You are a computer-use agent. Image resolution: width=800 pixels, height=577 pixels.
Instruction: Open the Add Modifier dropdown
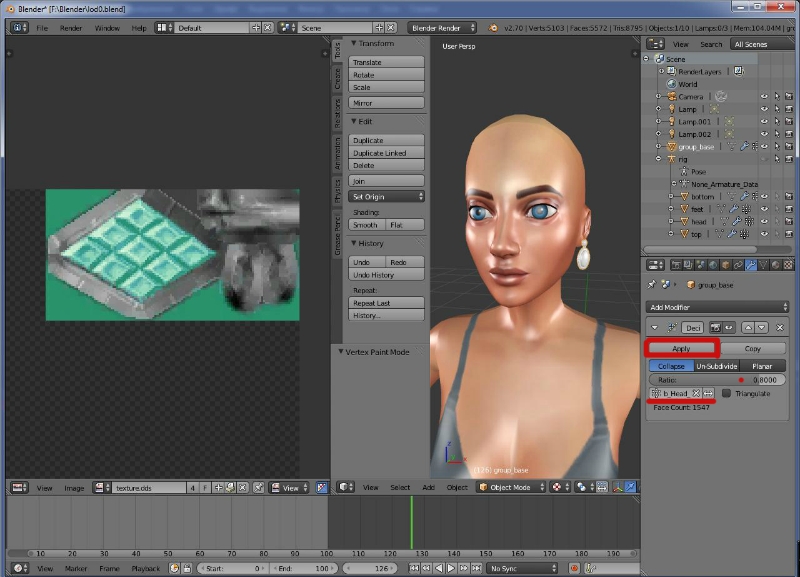[x=717, y=306]
